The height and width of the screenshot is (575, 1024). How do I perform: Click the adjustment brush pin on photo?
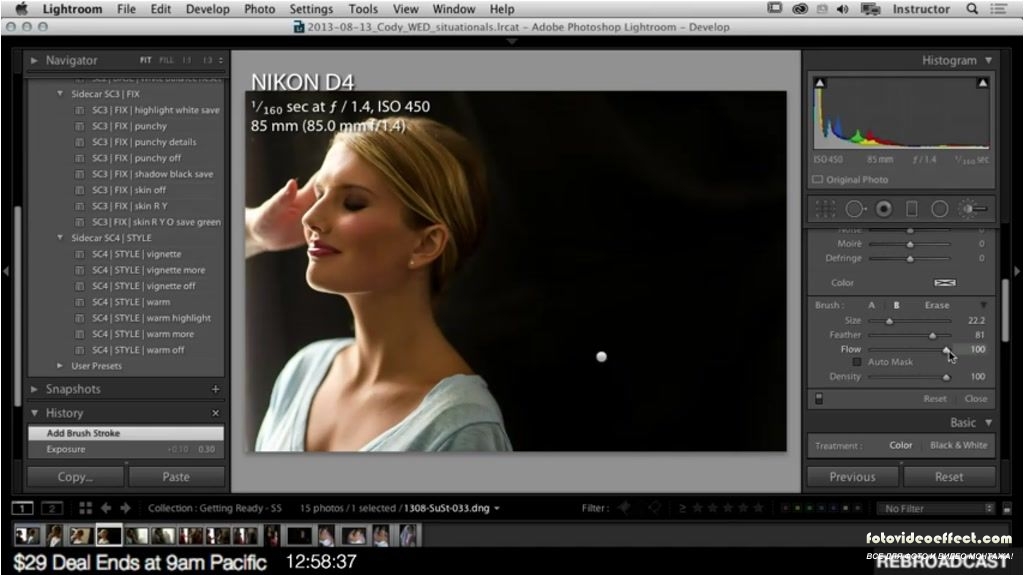[601, 357]
